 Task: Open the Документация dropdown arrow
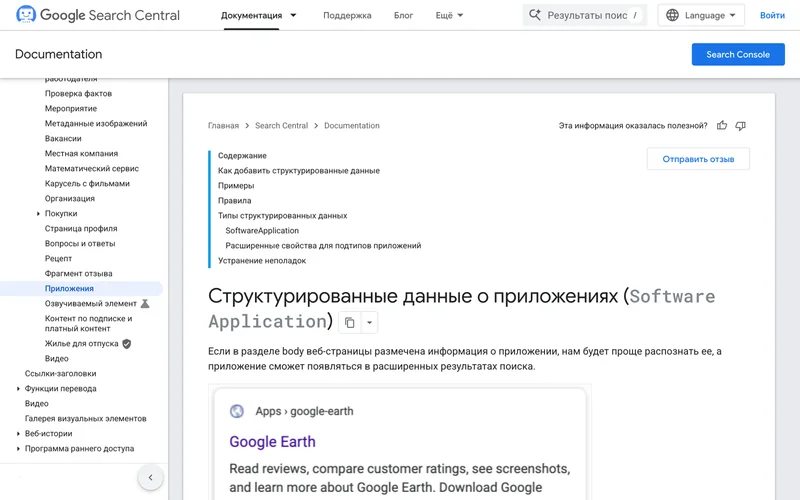(x=293, y=15)
